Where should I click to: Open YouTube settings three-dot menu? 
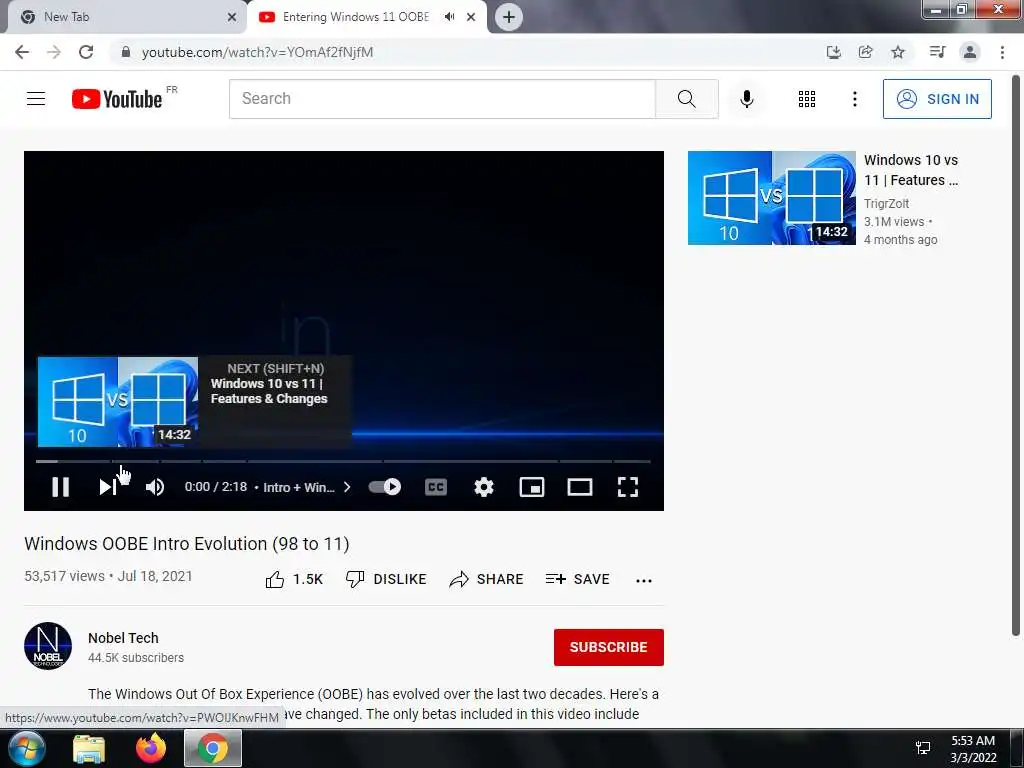854,99
